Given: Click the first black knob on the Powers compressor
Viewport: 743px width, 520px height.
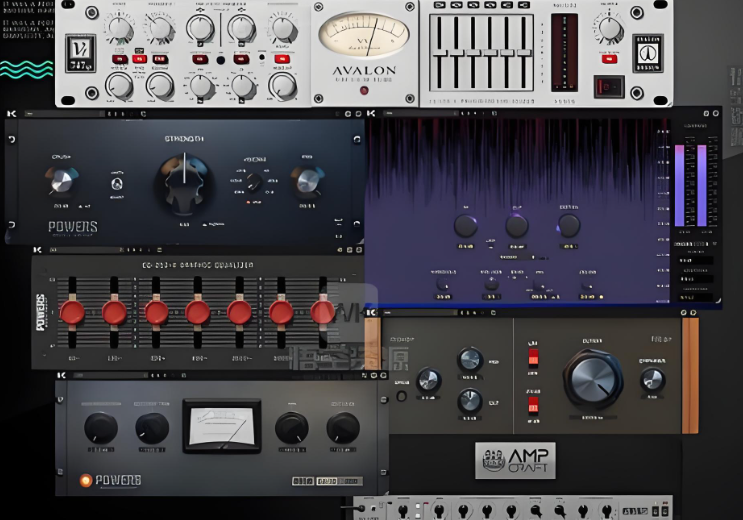Looking at the screenshot, I should [x=101, y=428].
